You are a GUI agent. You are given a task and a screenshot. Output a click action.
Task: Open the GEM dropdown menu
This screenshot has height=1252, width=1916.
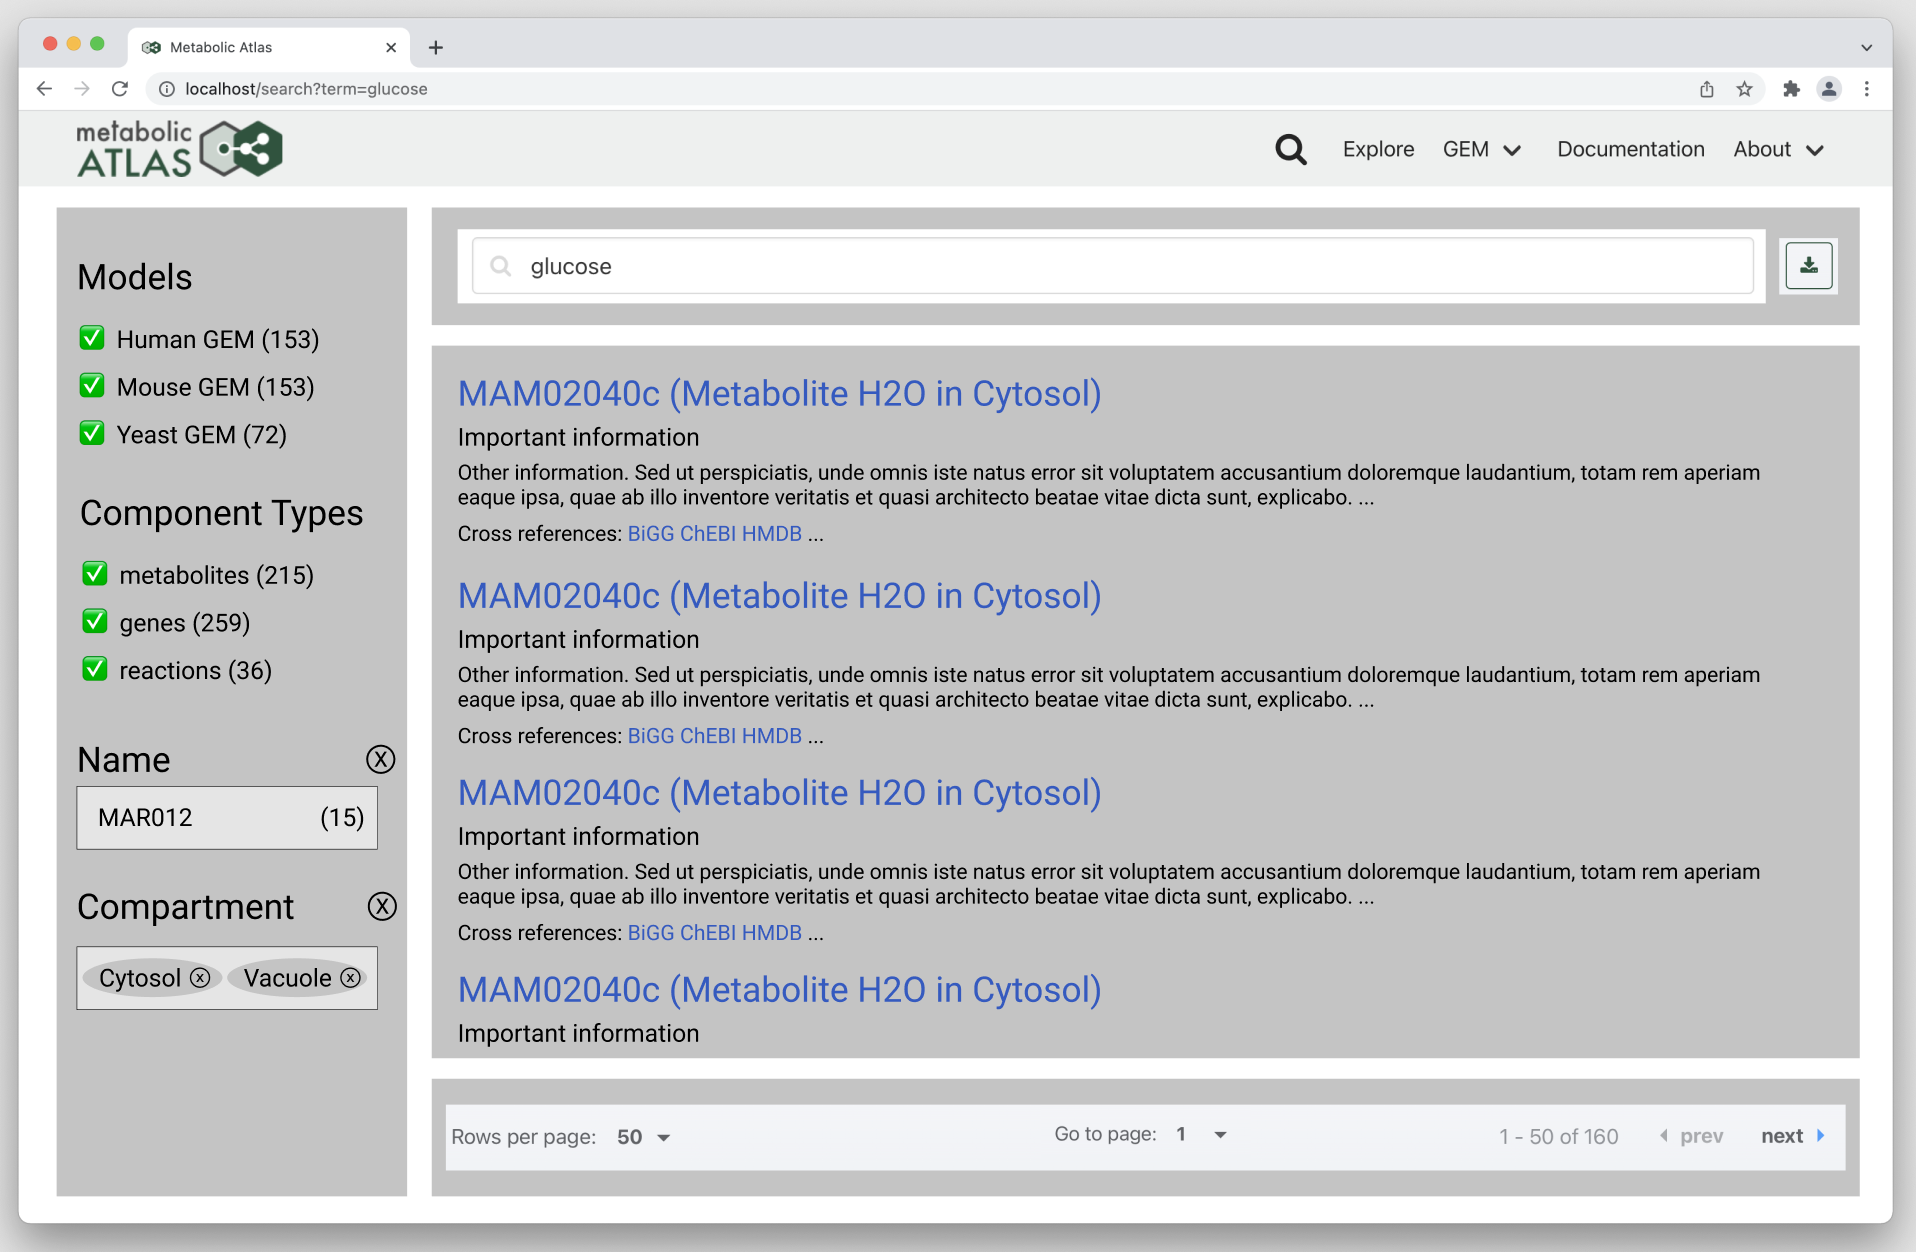click(x=1482, y=148)
